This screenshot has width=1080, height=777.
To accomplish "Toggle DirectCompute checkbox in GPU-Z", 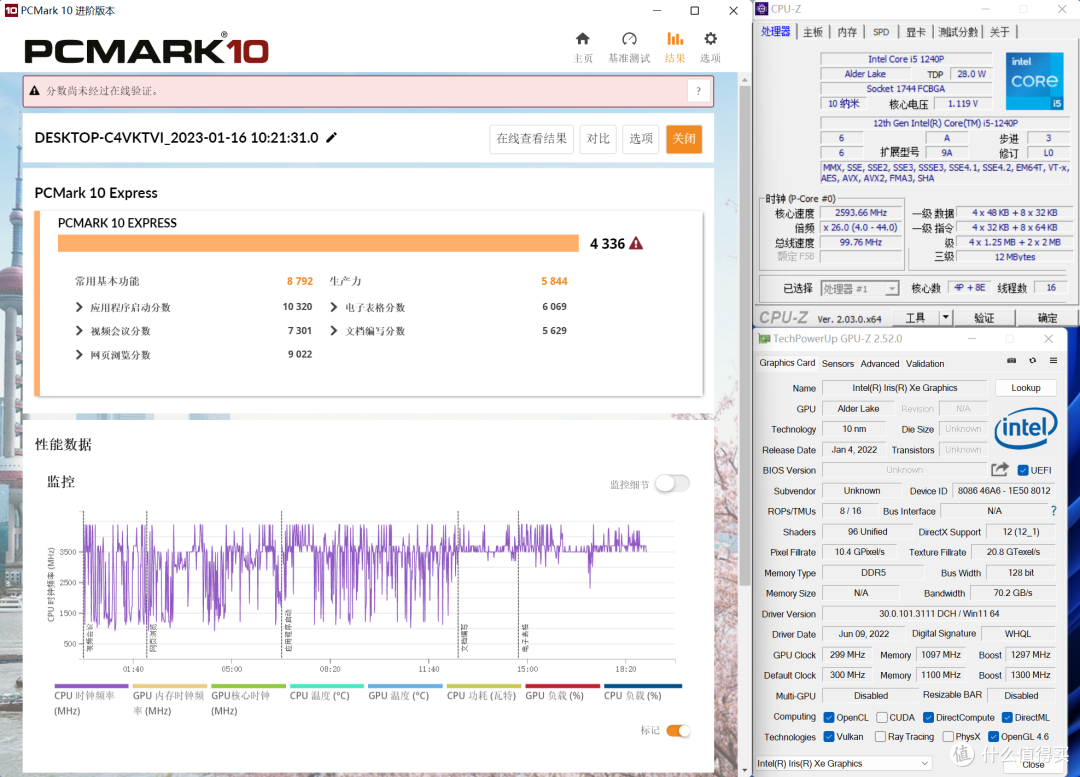I will tap(928, 717).
